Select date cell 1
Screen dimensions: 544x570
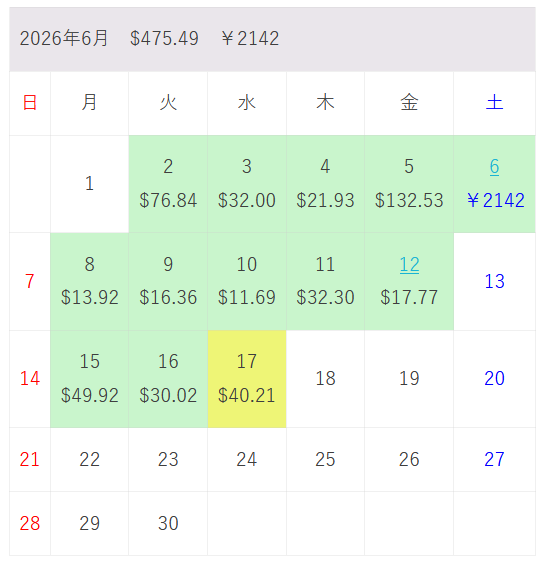pos(89,184)
